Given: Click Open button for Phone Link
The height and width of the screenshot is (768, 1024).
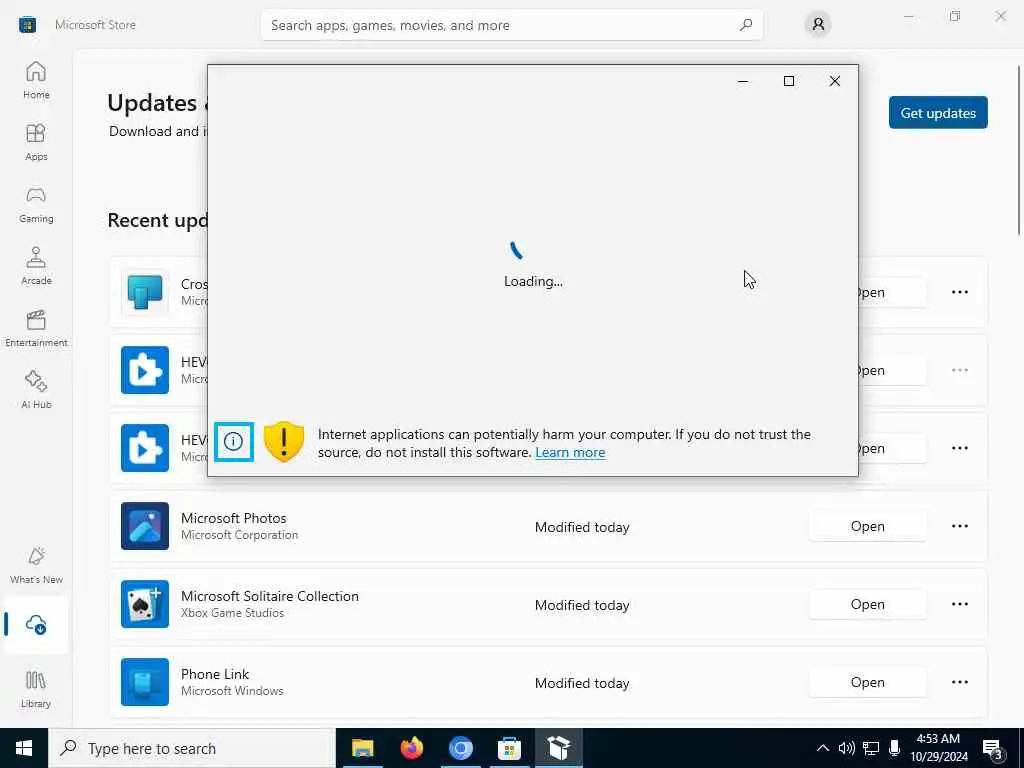Looking at the screenshot, I should [867, 682].
